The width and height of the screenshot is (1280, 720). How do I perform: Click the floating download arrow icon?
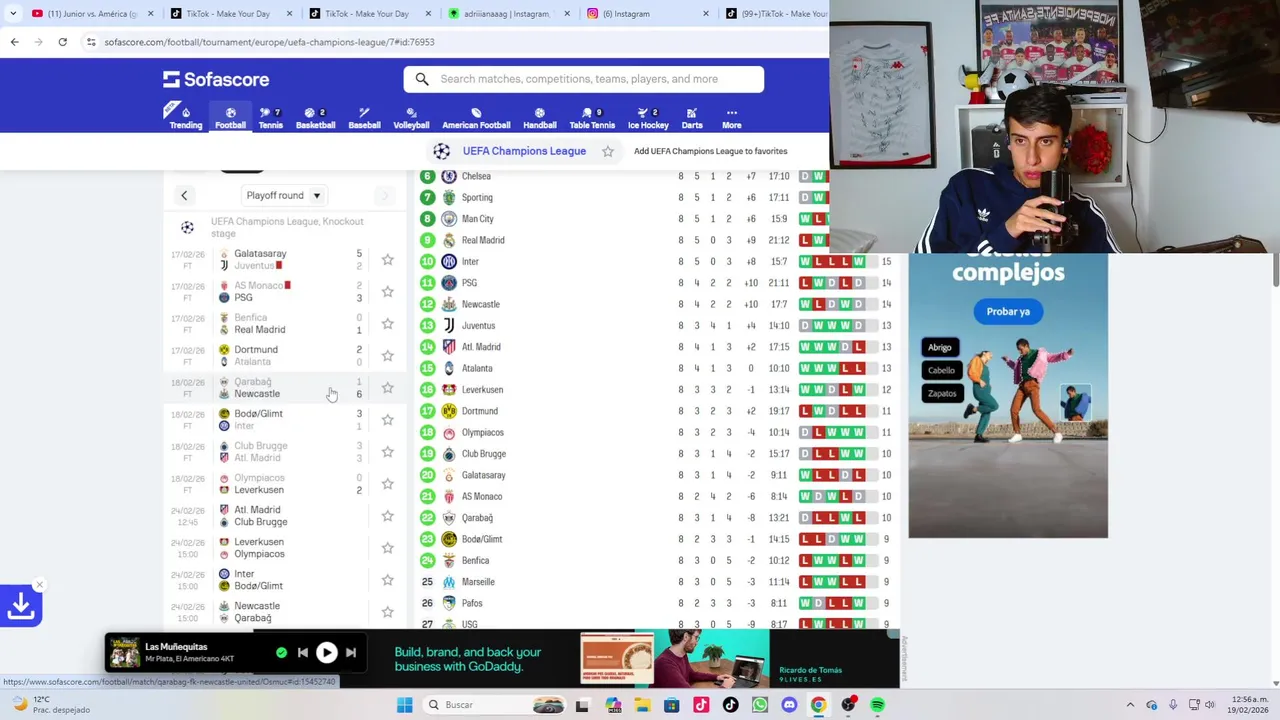point(21,605)
